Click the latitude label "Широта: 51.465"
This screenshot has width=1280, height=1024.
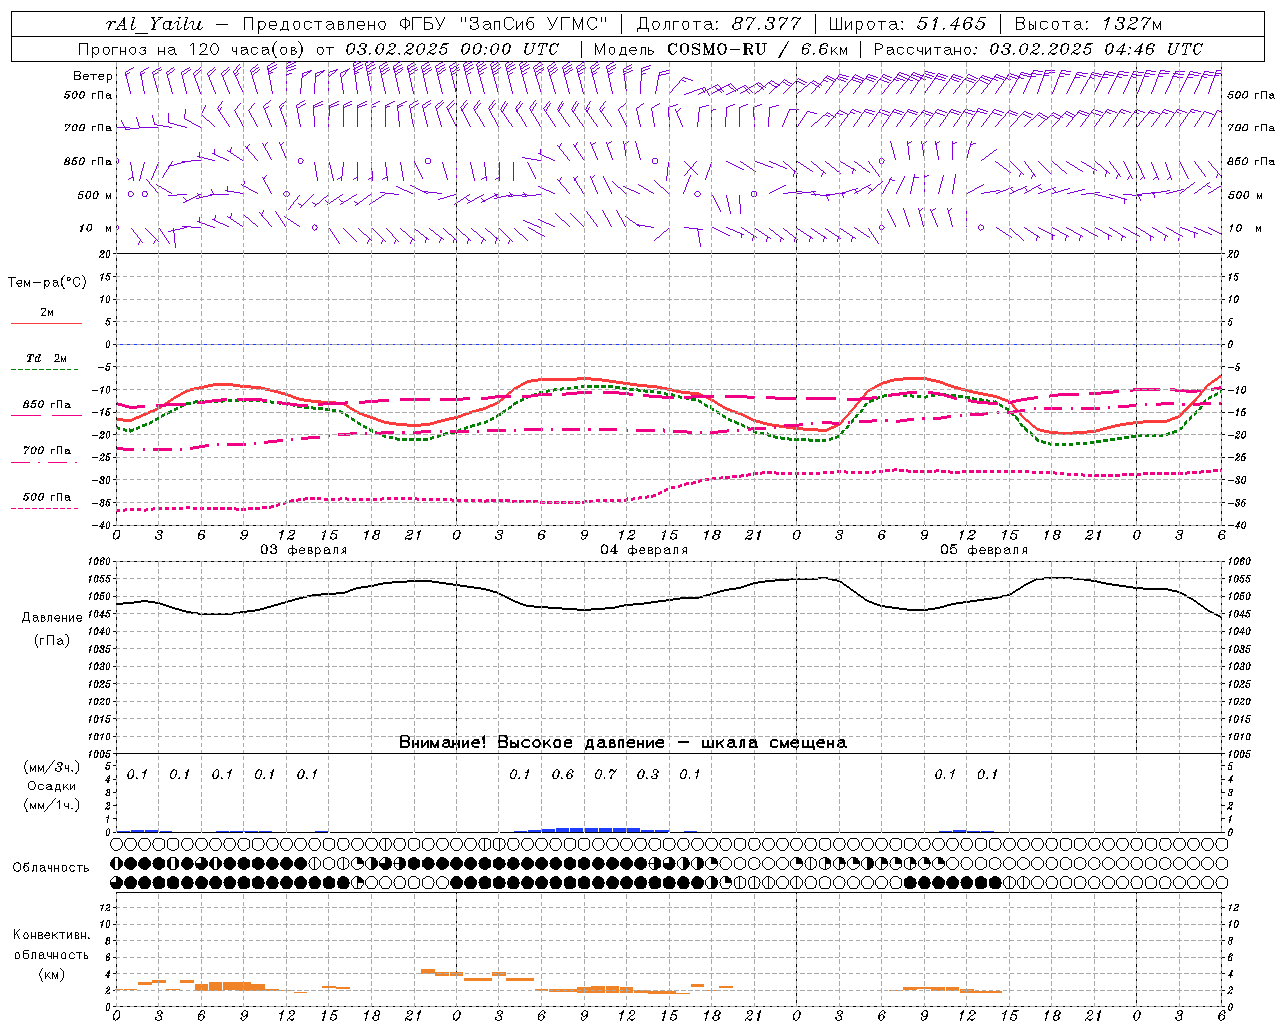tap(908, 24)
